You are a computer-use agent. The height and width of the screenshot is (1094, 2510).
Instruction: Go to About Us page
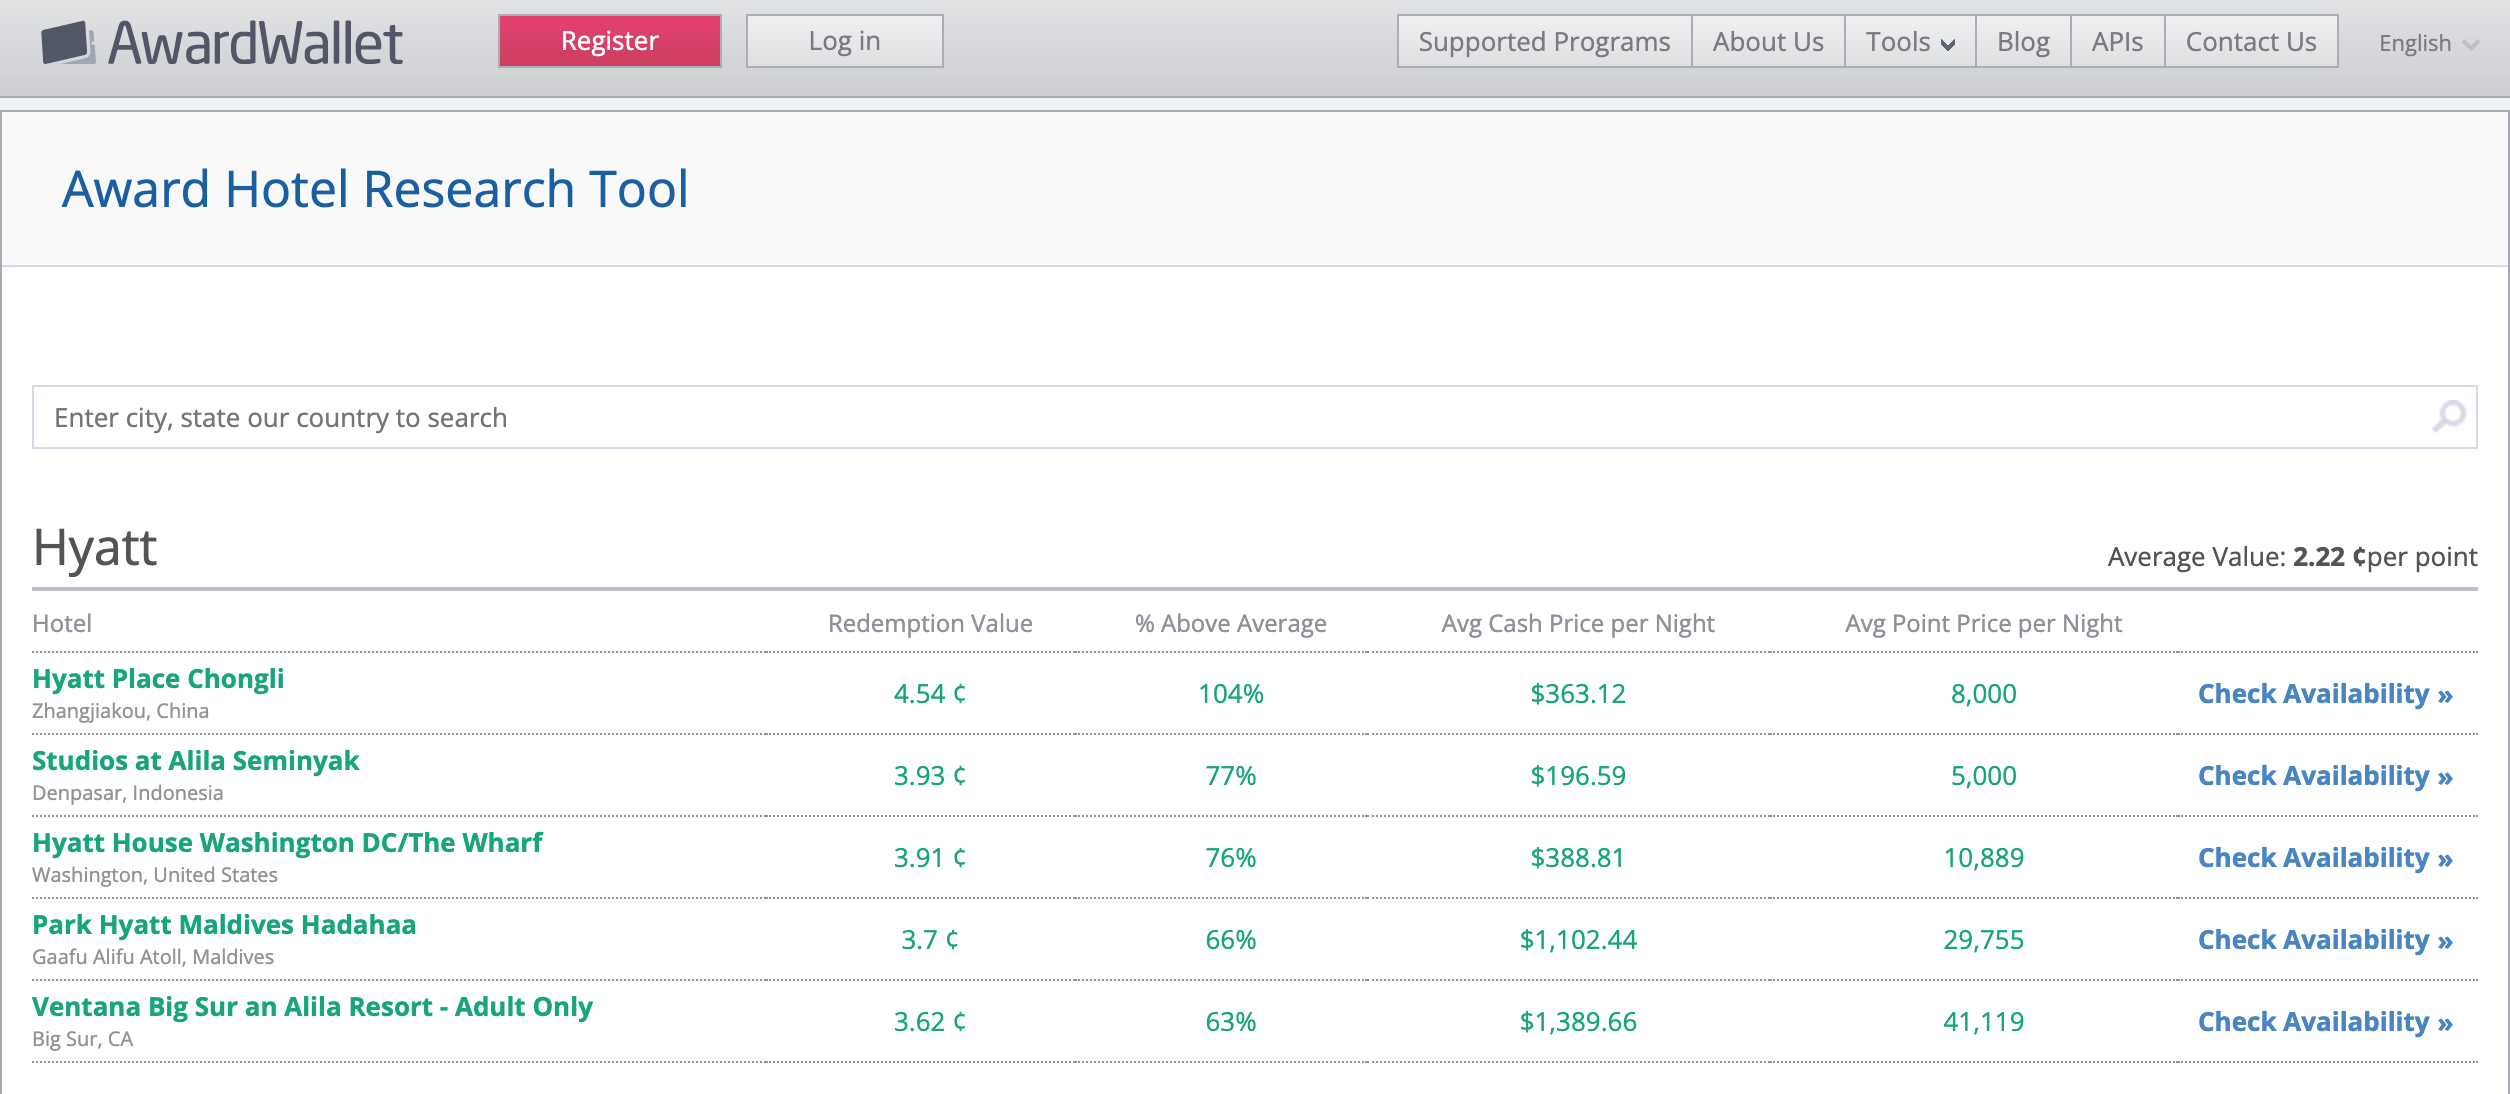(1767, 42)
